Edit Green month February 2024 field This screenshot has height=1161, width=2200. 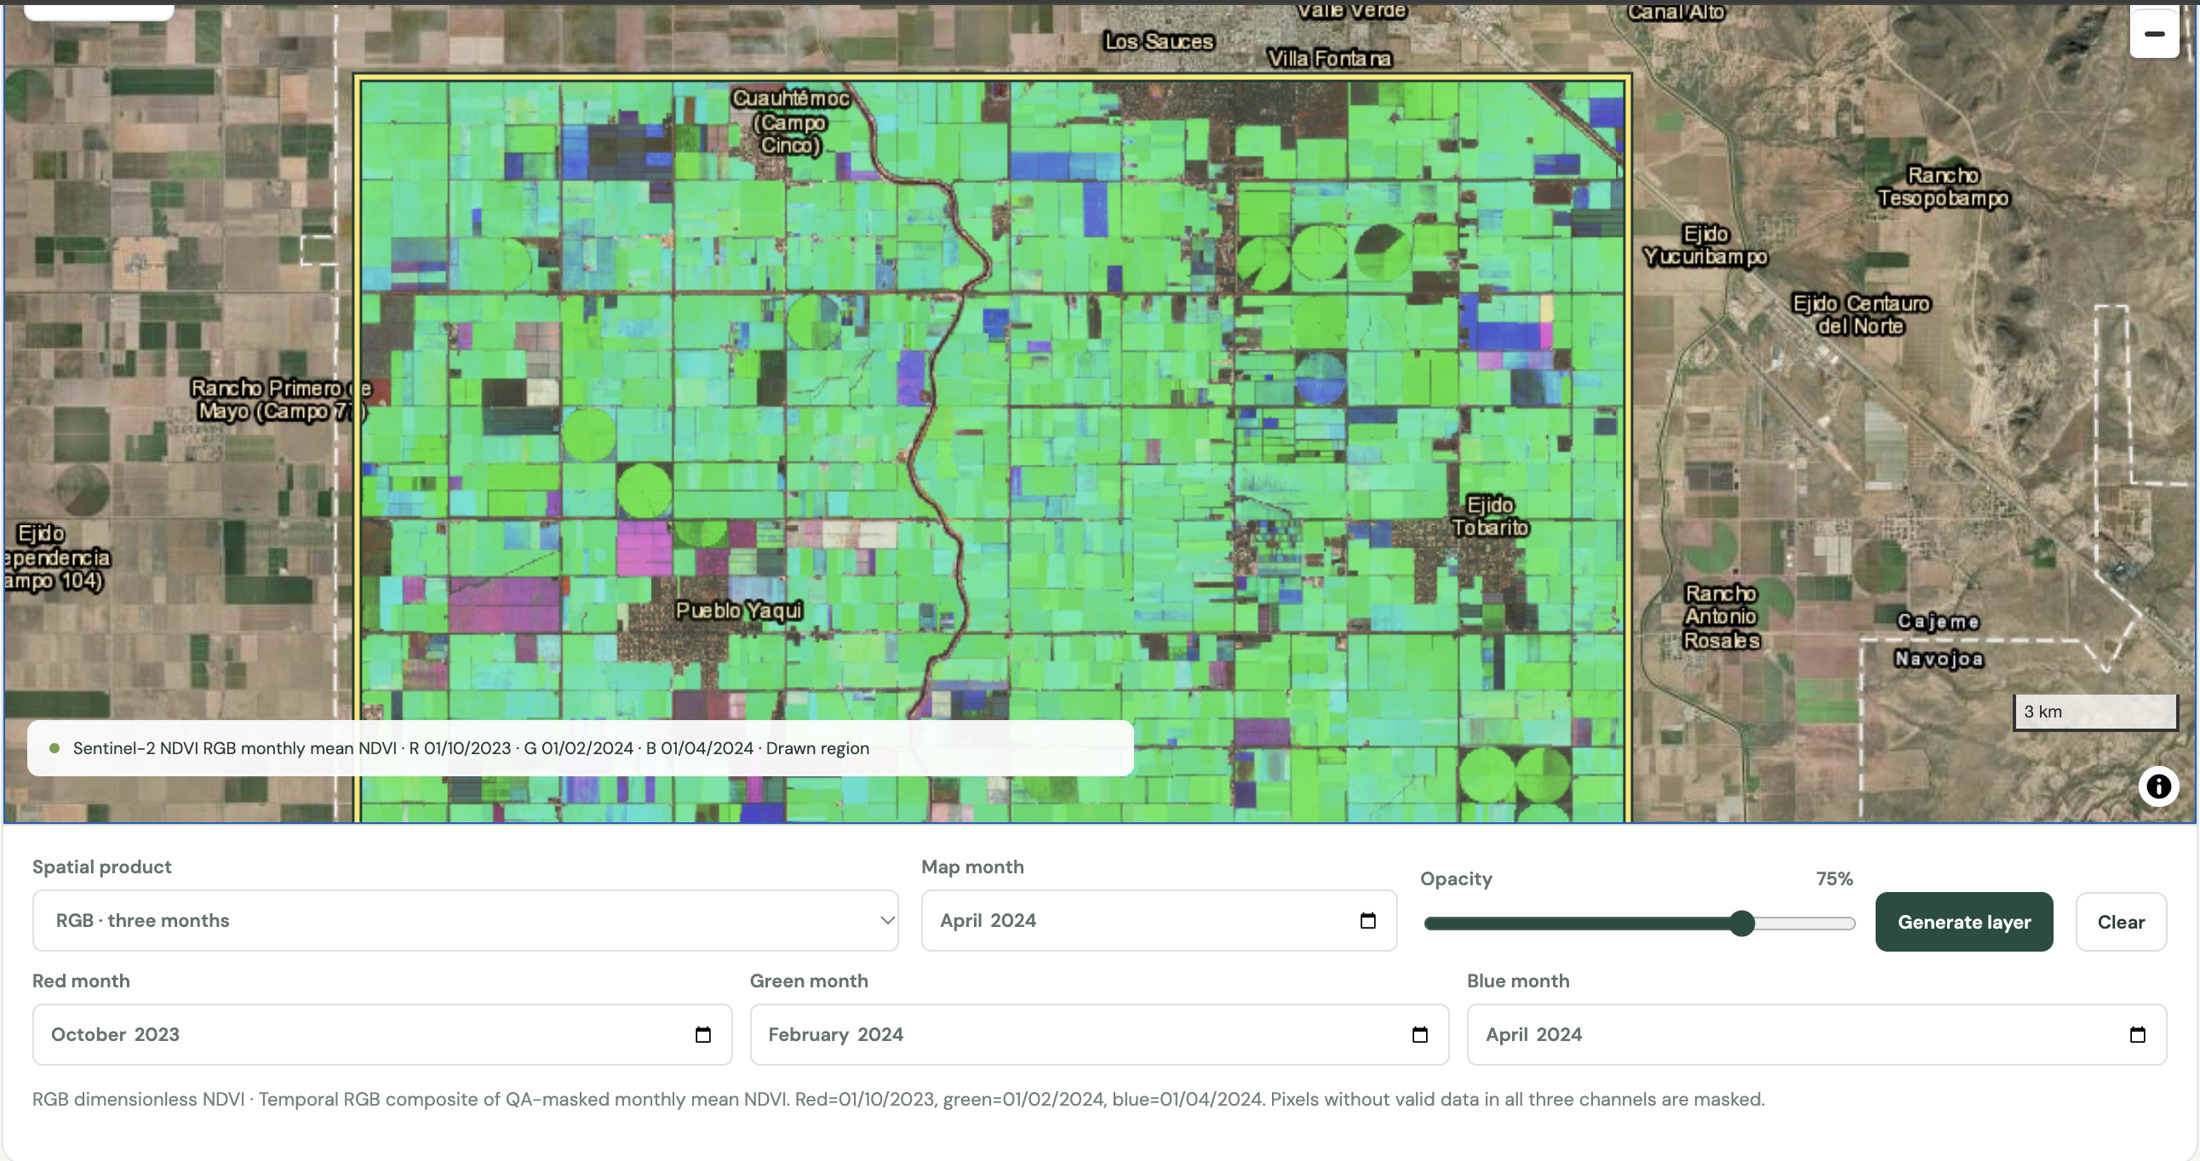(x=1099, y=1034)
